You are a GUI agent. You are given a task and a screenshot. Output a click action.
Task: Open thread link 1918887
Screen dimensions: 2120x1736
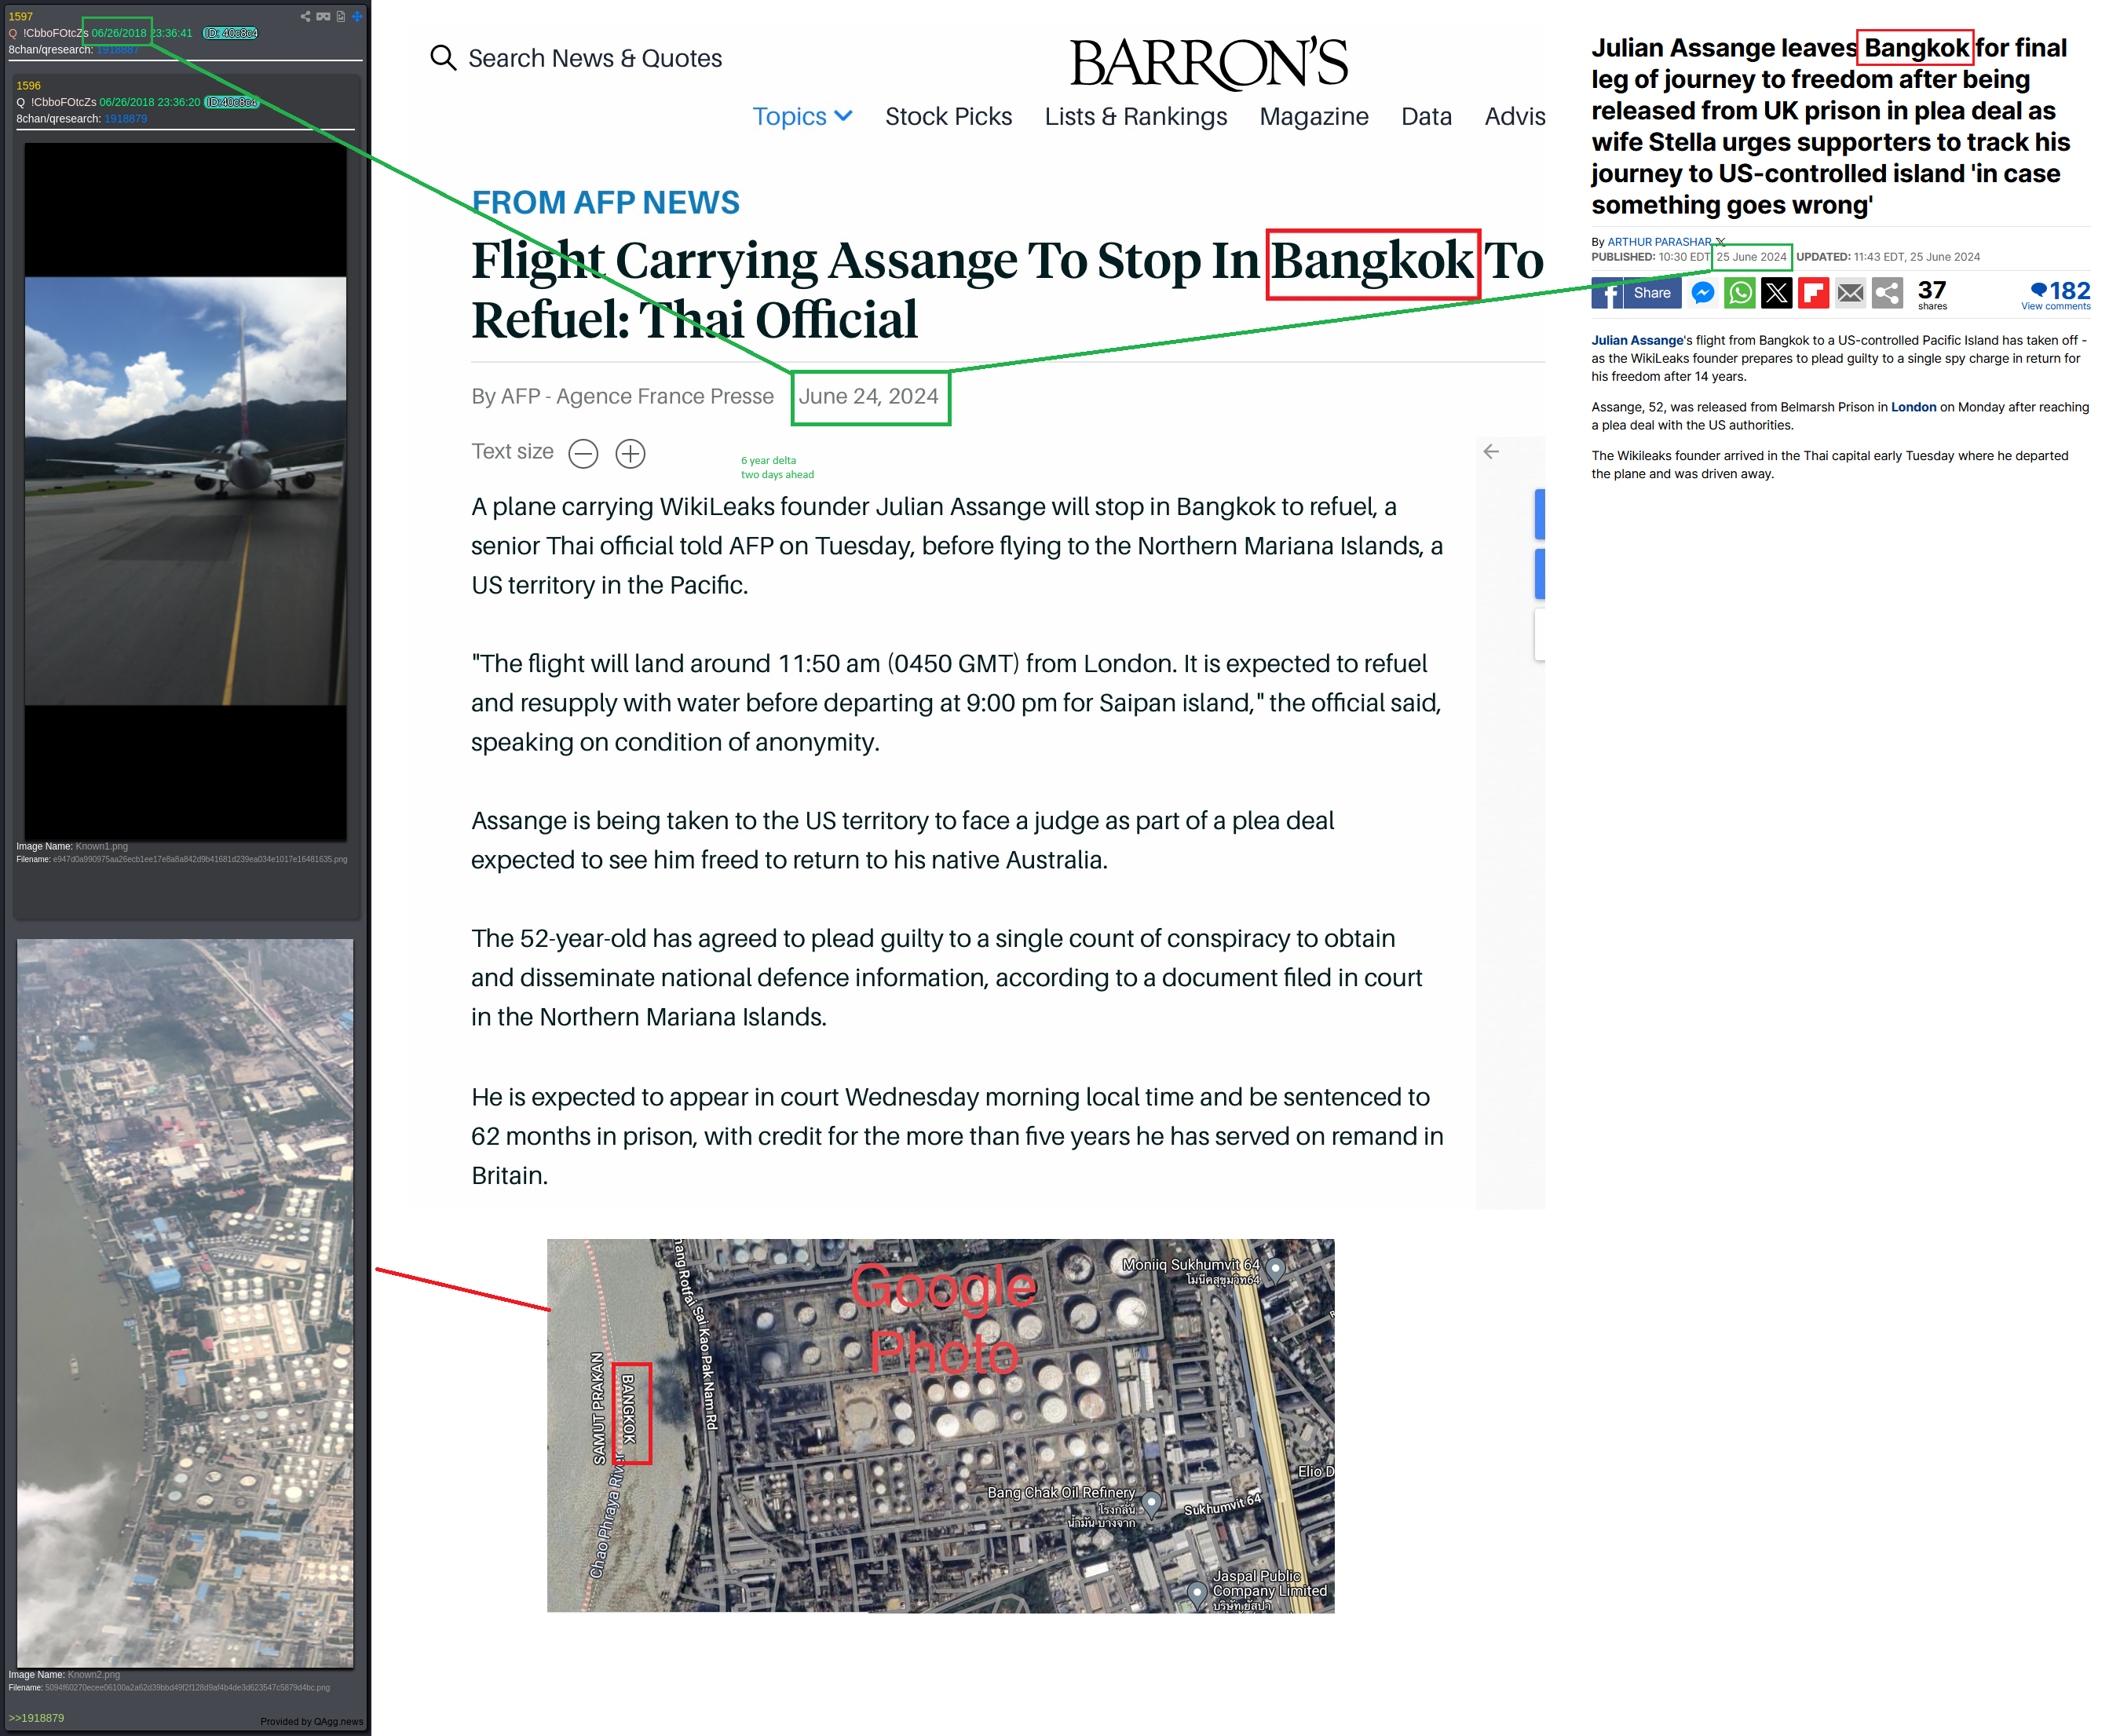[117, 50]
